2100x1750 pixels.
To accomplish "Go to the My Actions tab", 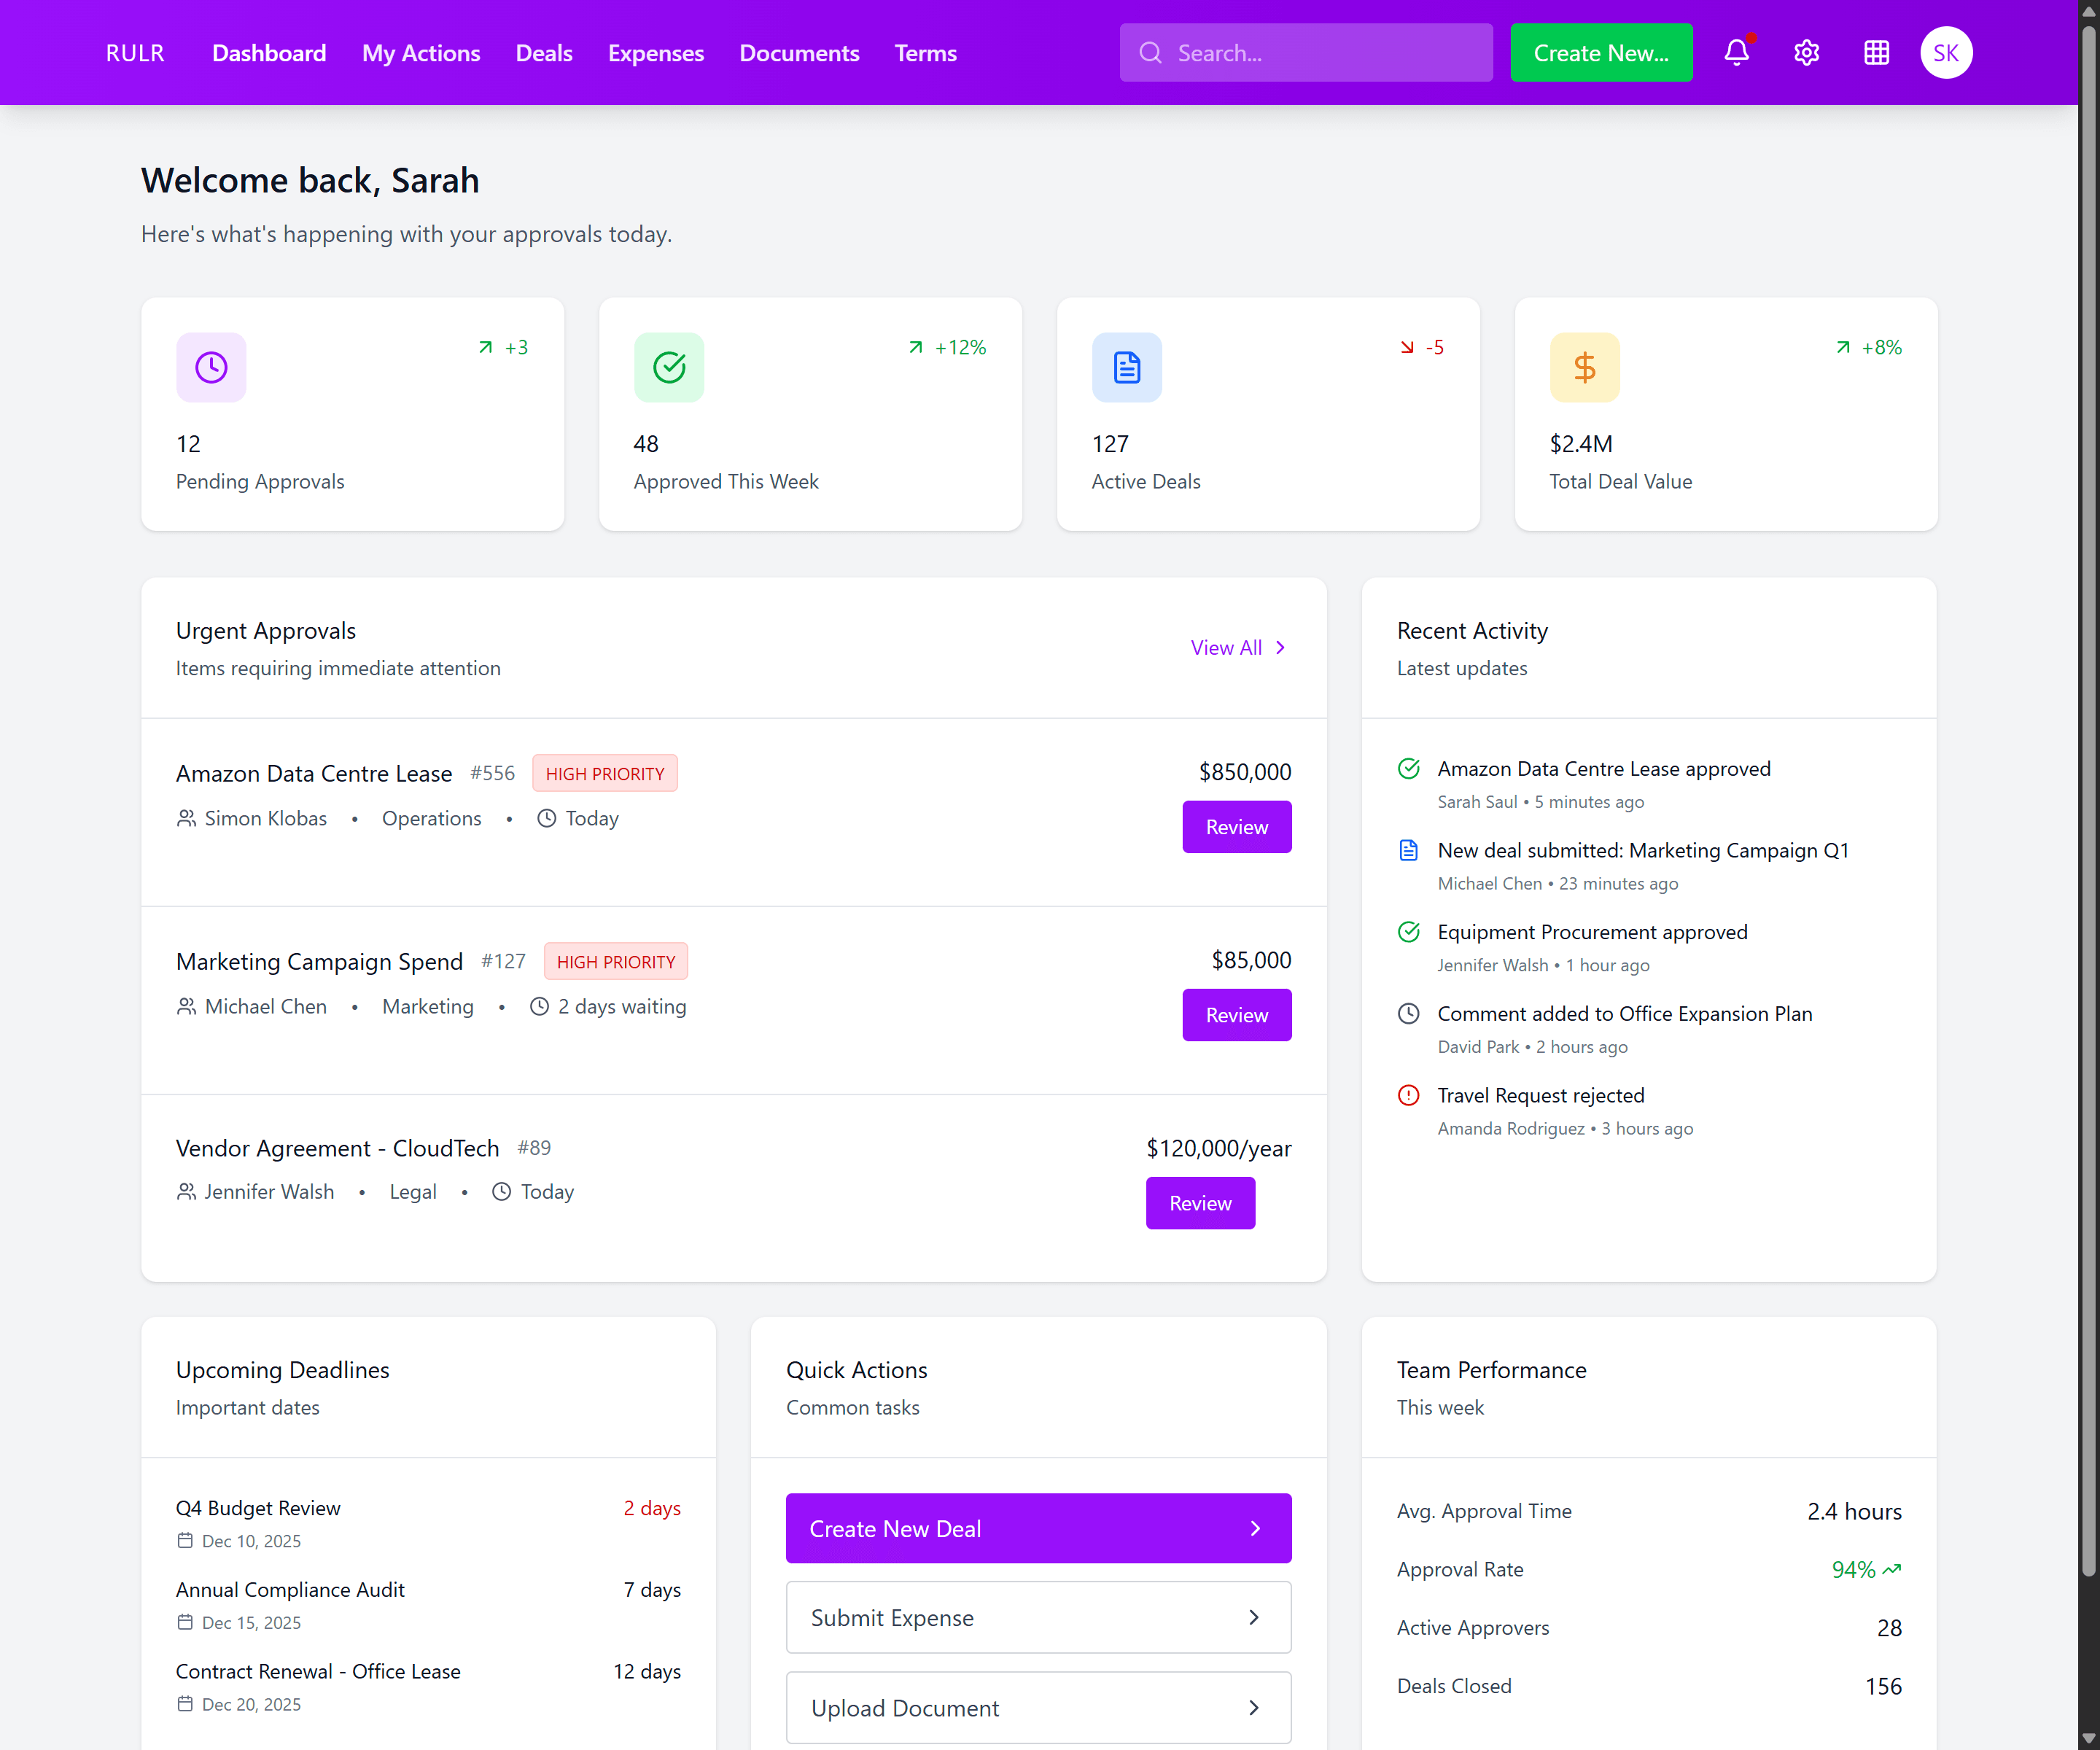I will pyautogui.click(x=421, y=53).
